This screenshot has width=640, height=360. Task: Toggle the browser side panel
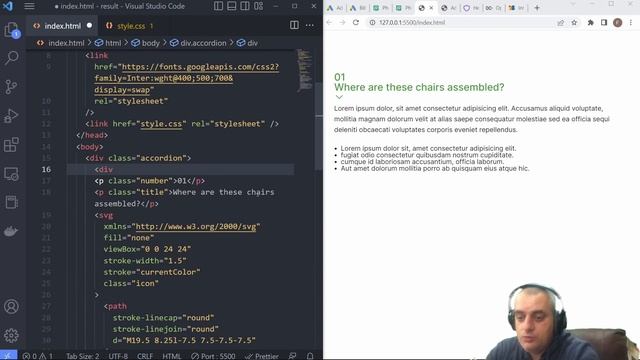[604, 22]
